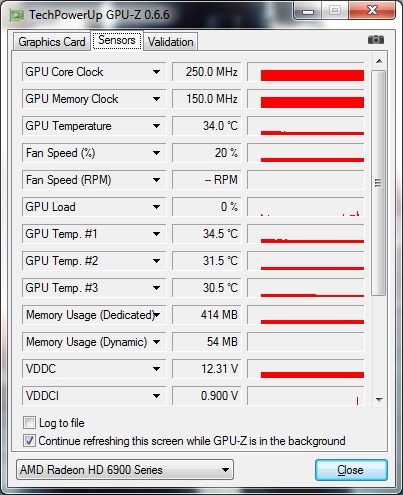Open the AMD Radeon HD 6900 Series selector

click(125, 470)
